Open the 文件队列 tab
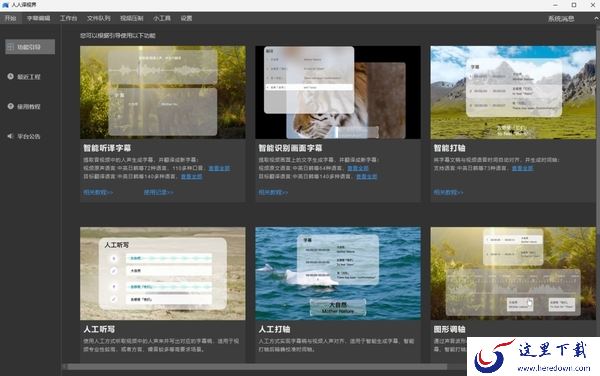This screenshot has width=600, height=376. [98, 18]
